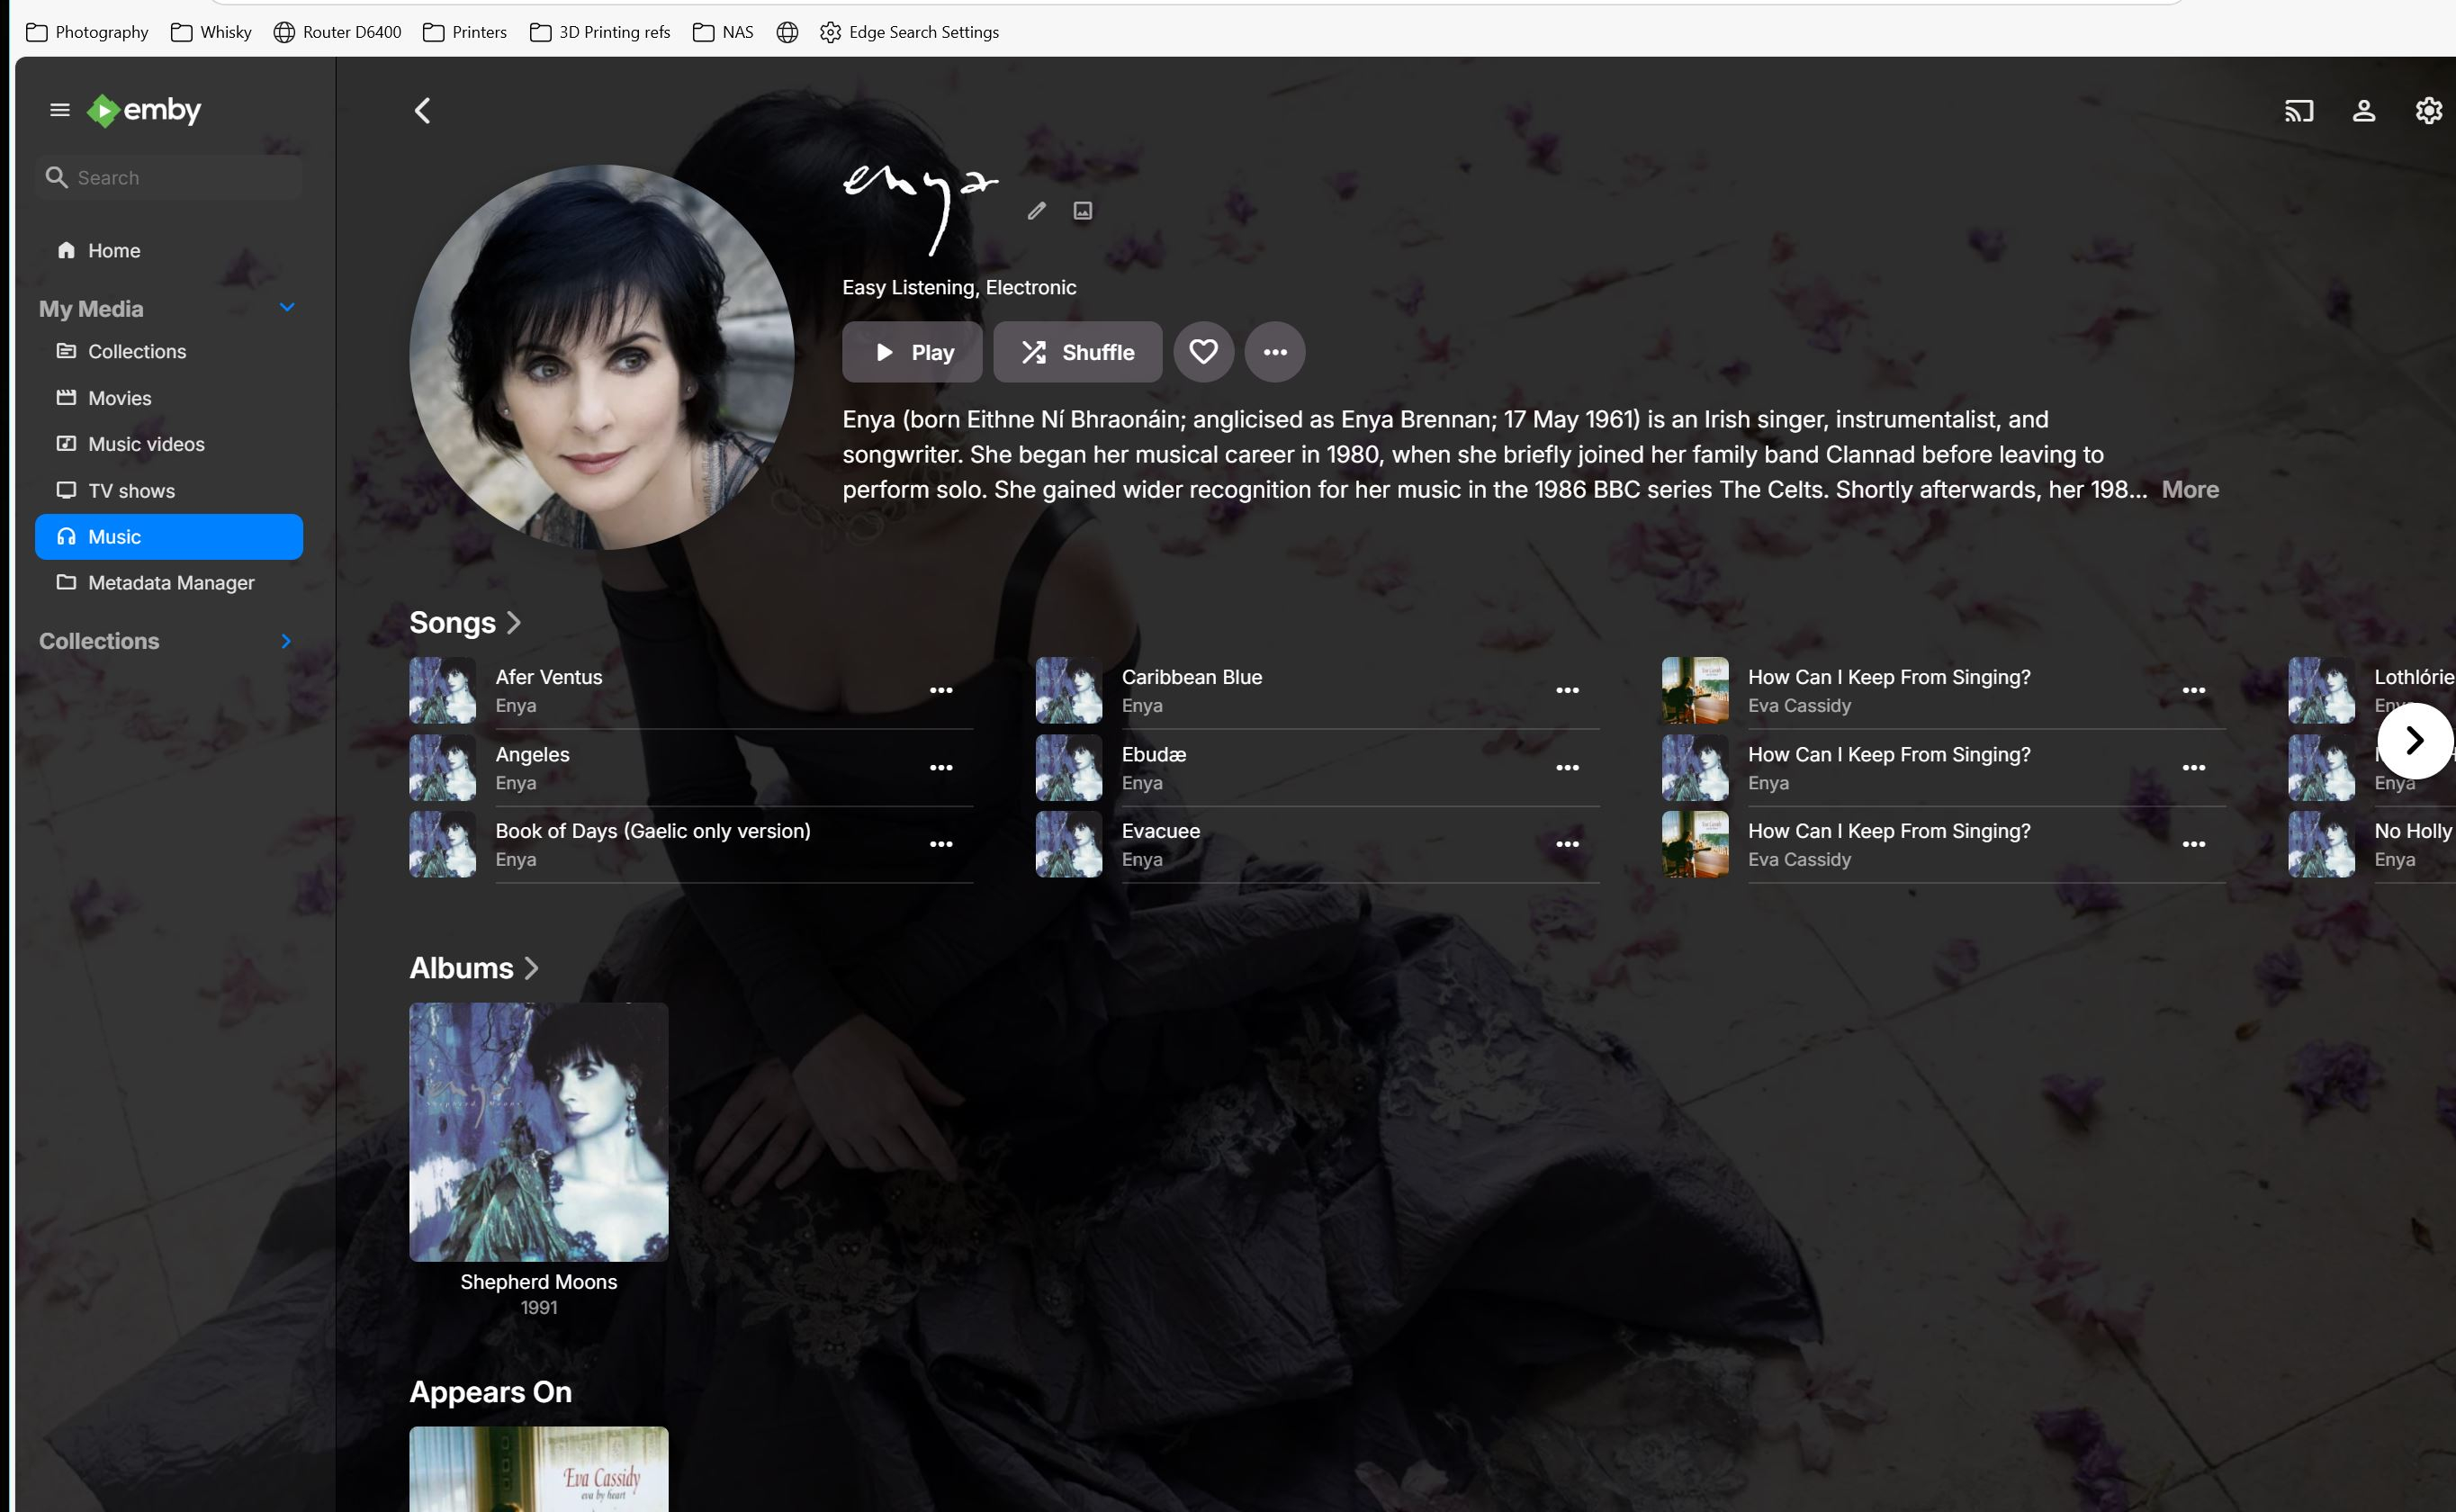Open the Songs section header

[x=465, y=623]
